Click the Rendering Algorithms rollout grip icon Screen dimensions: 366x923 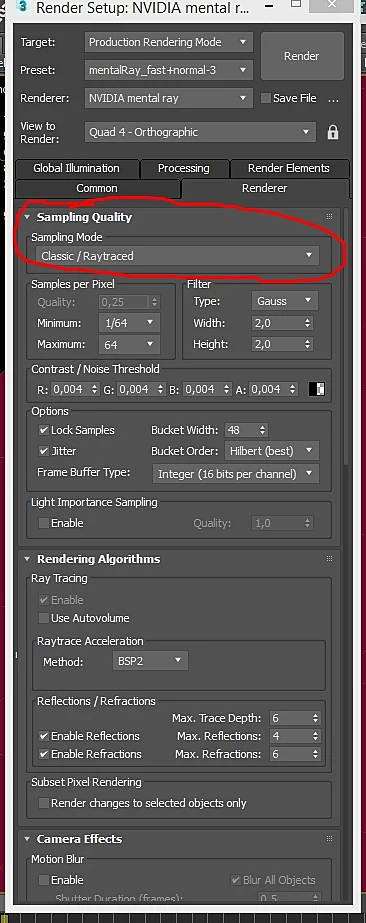tap(330, 559)
